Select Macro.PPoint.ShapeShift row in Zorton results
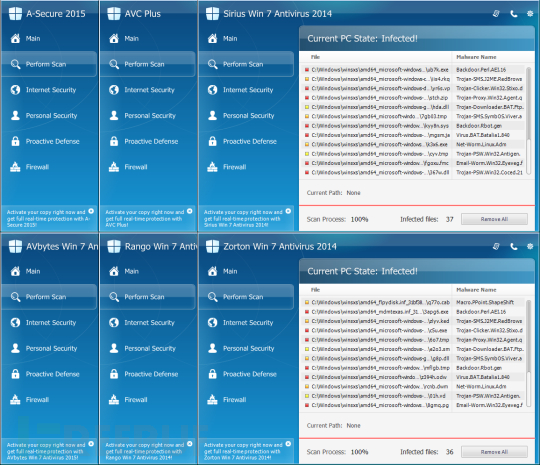The image size is (540, 465). [413, 302]
